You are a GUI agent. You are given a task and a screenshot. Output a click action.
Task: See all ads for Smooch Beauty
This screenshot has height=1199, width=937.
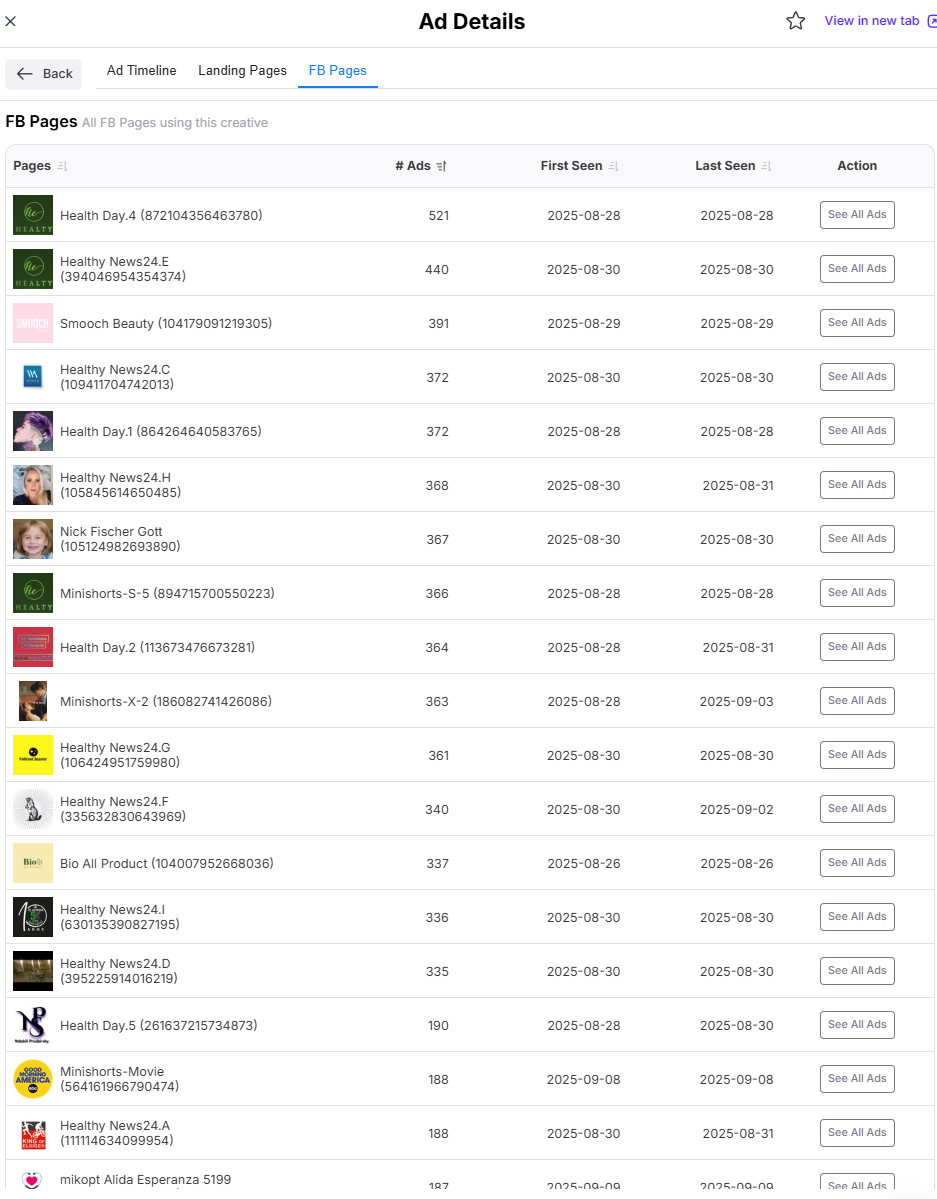[857, 323]
